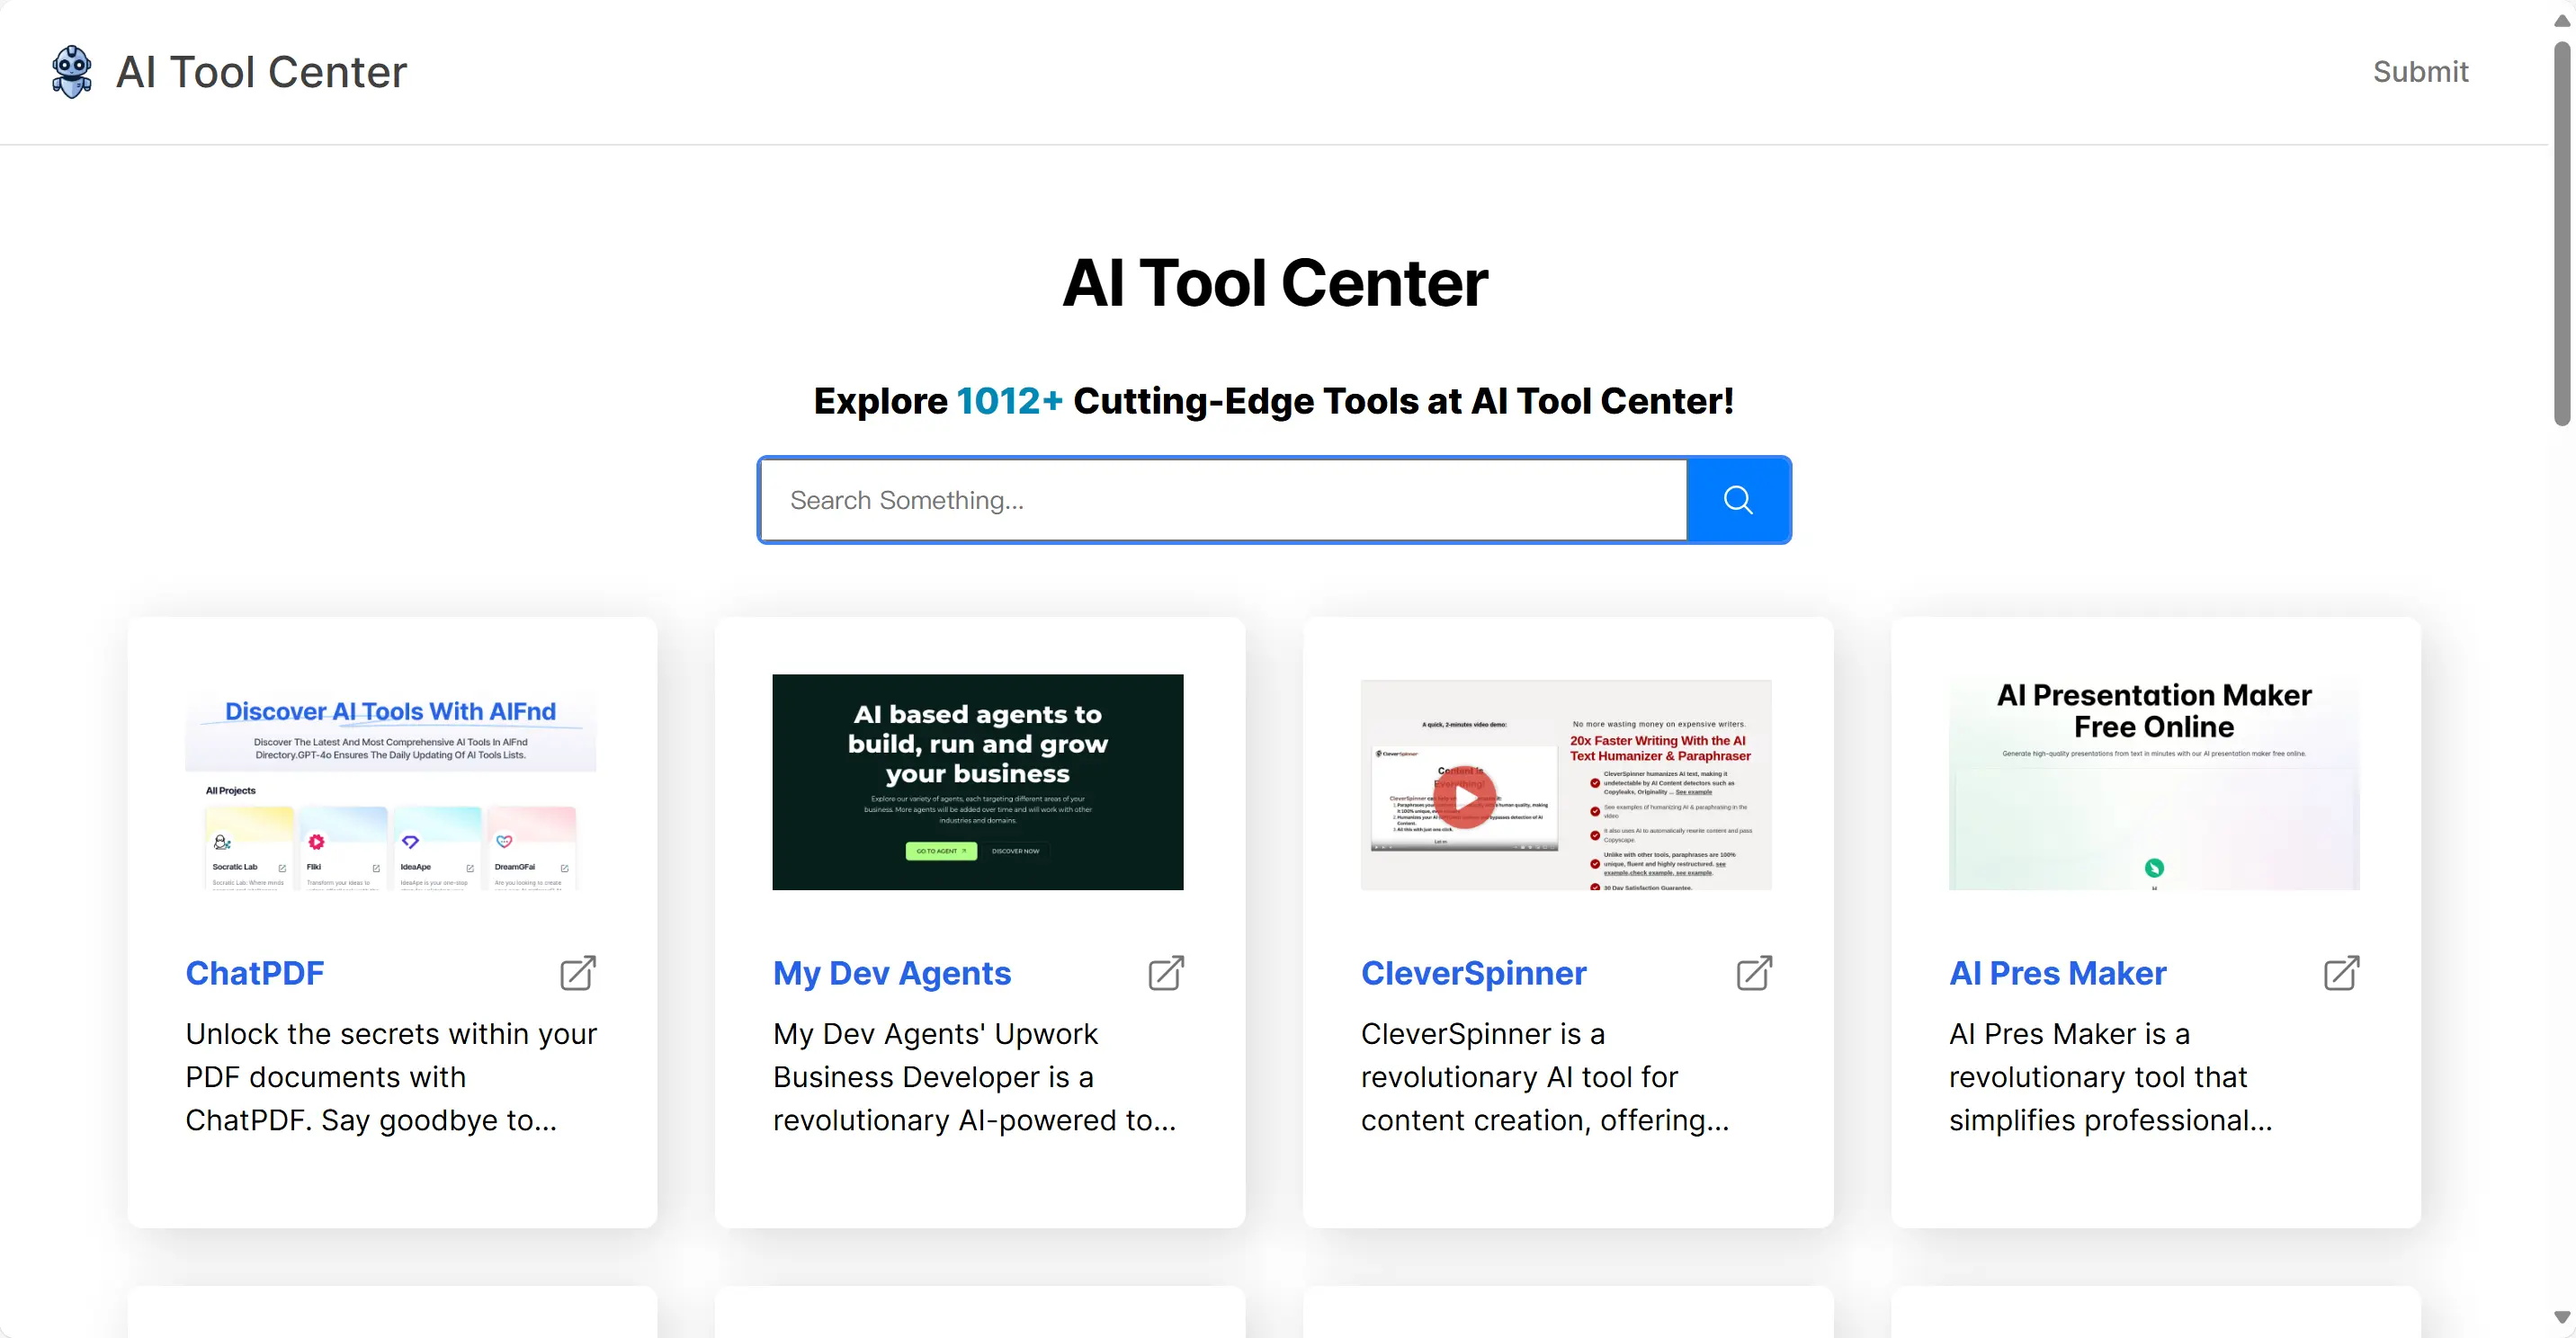Viewport: 2576px width, 1338px height.
Task: Click the AI Pres Maker preview thumbnail
Action: [x=2154, y=782]
